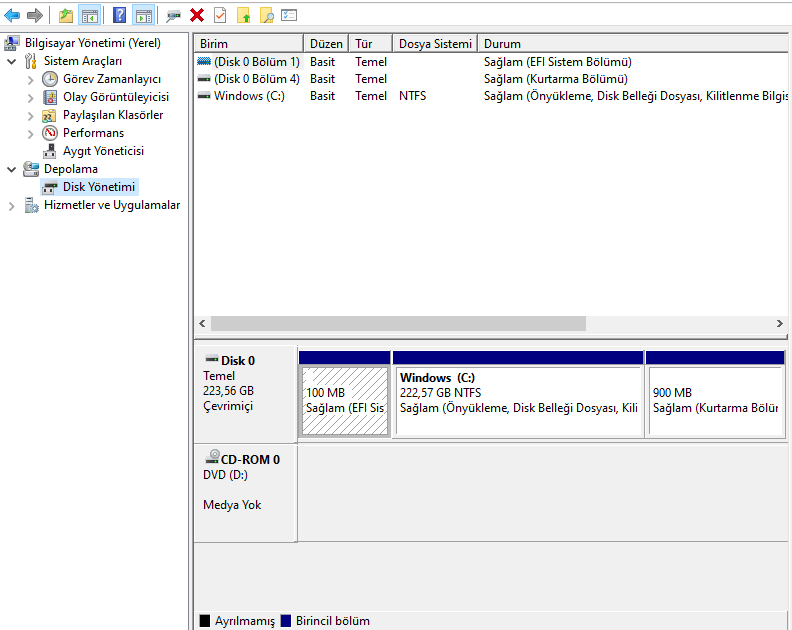Sort by the Durum column header
Viewport: 792px width, 630px height.
pos(633,43)
